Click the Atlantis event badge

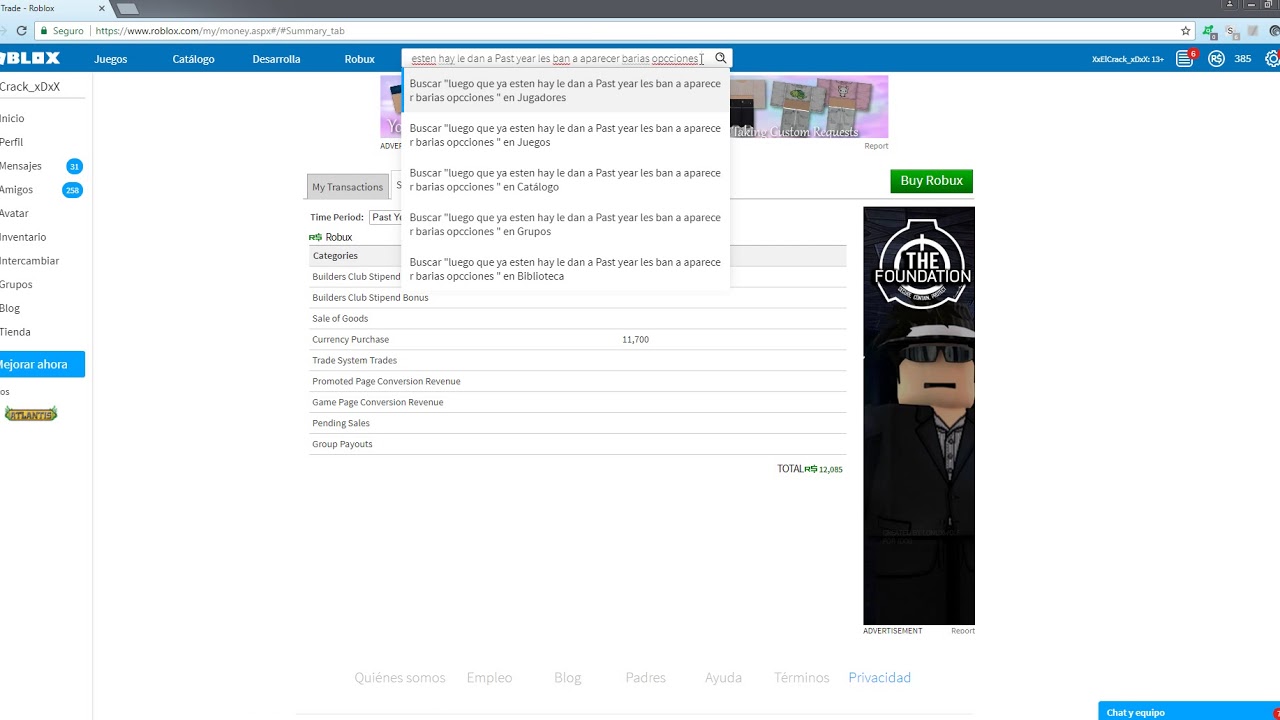(x=31, y=414)
